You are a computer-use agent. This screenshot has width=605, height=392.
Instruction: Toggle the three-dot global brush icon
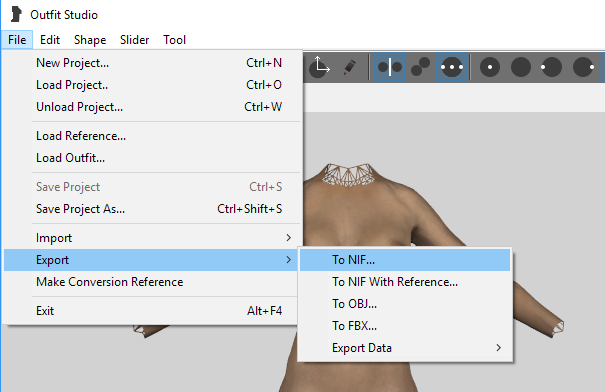451,67
